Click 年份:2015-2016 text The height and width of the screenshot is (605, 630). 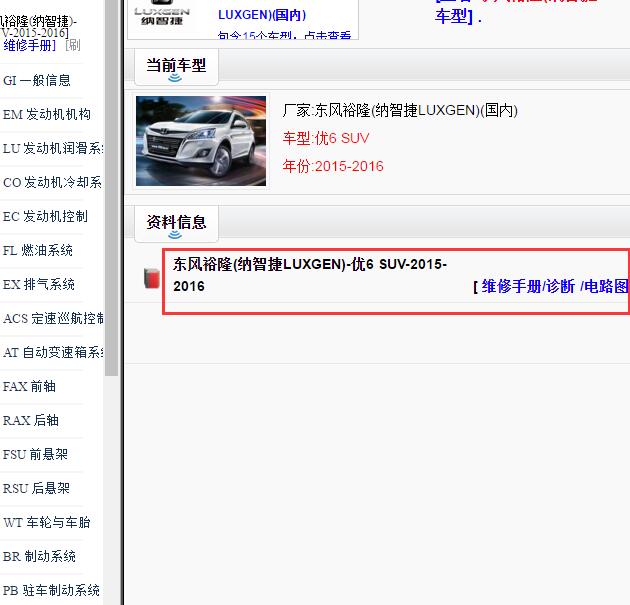(x=333, y=166)
